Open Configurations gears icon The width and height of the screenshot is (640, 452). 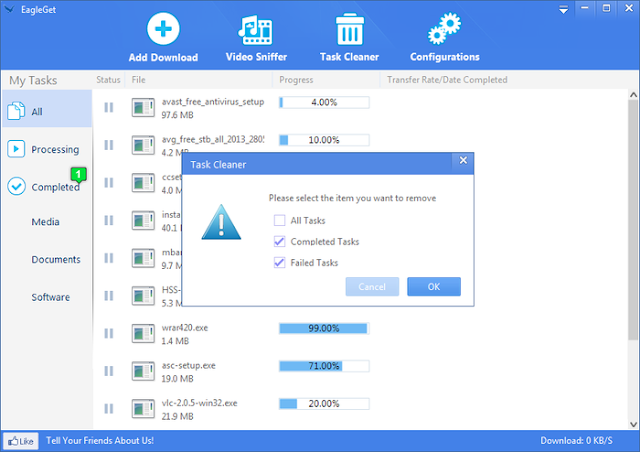click(x=444, y=29)
